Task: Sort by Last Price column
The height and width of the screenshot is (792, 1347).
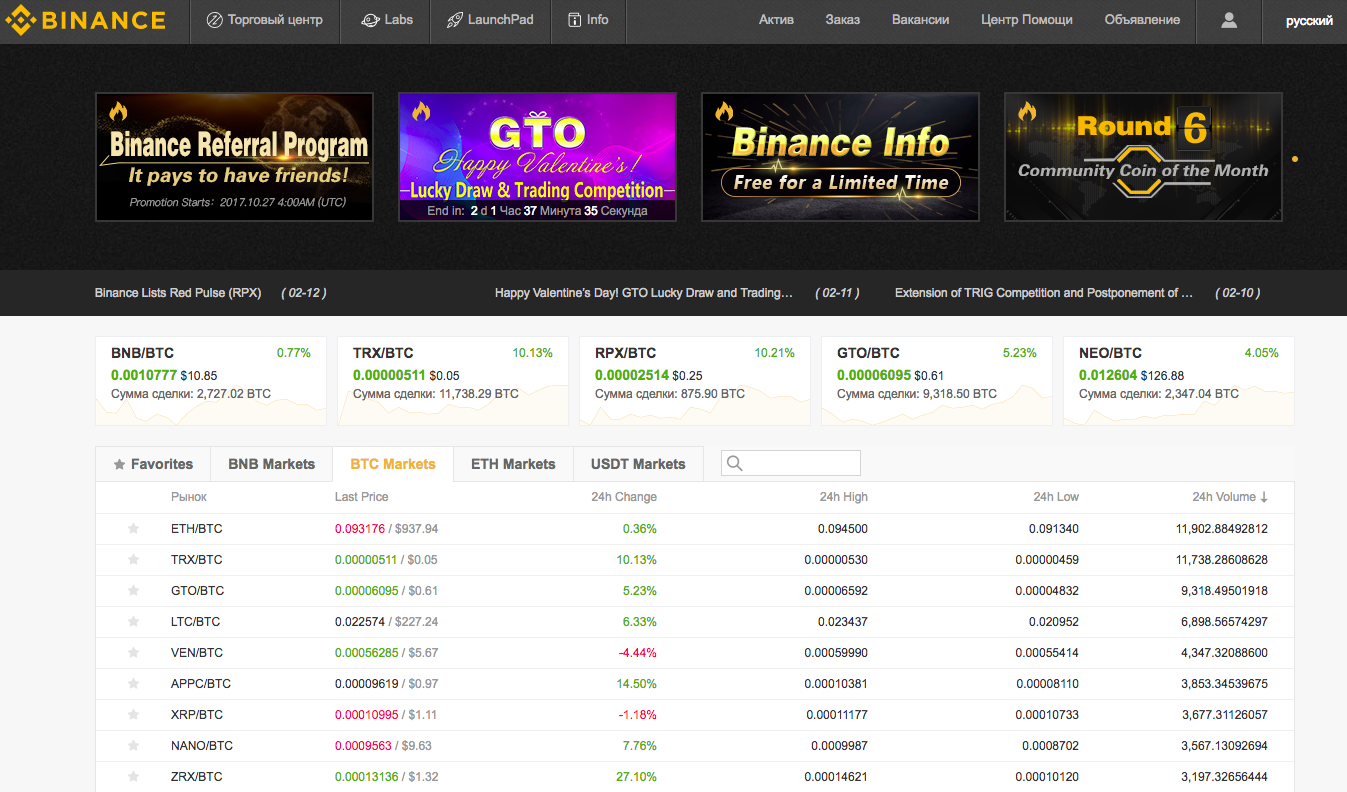Action: 361,497
